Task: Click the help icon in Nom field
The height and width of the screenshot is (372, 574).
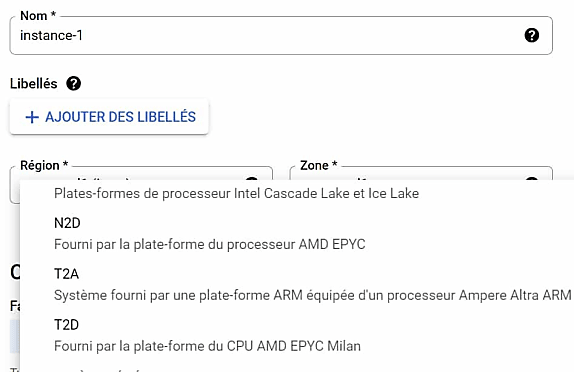Action: point(532,36)
